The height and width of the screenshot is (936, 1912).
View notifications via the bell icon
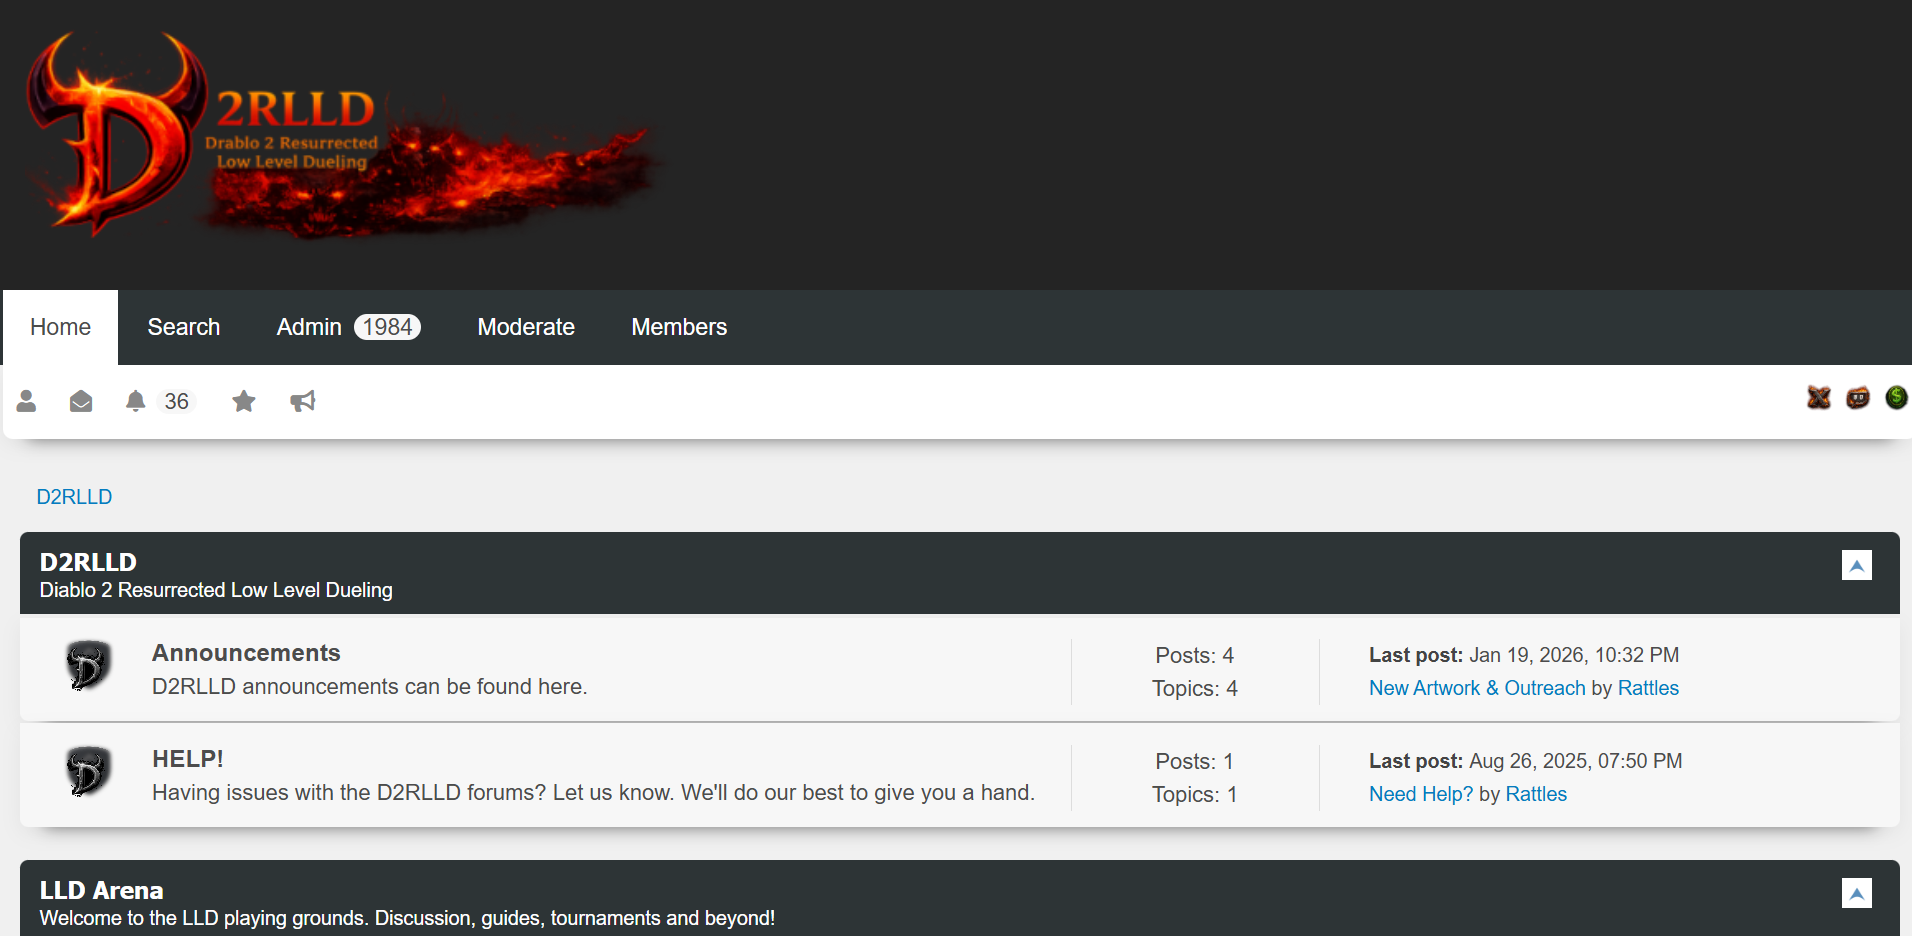137,401
